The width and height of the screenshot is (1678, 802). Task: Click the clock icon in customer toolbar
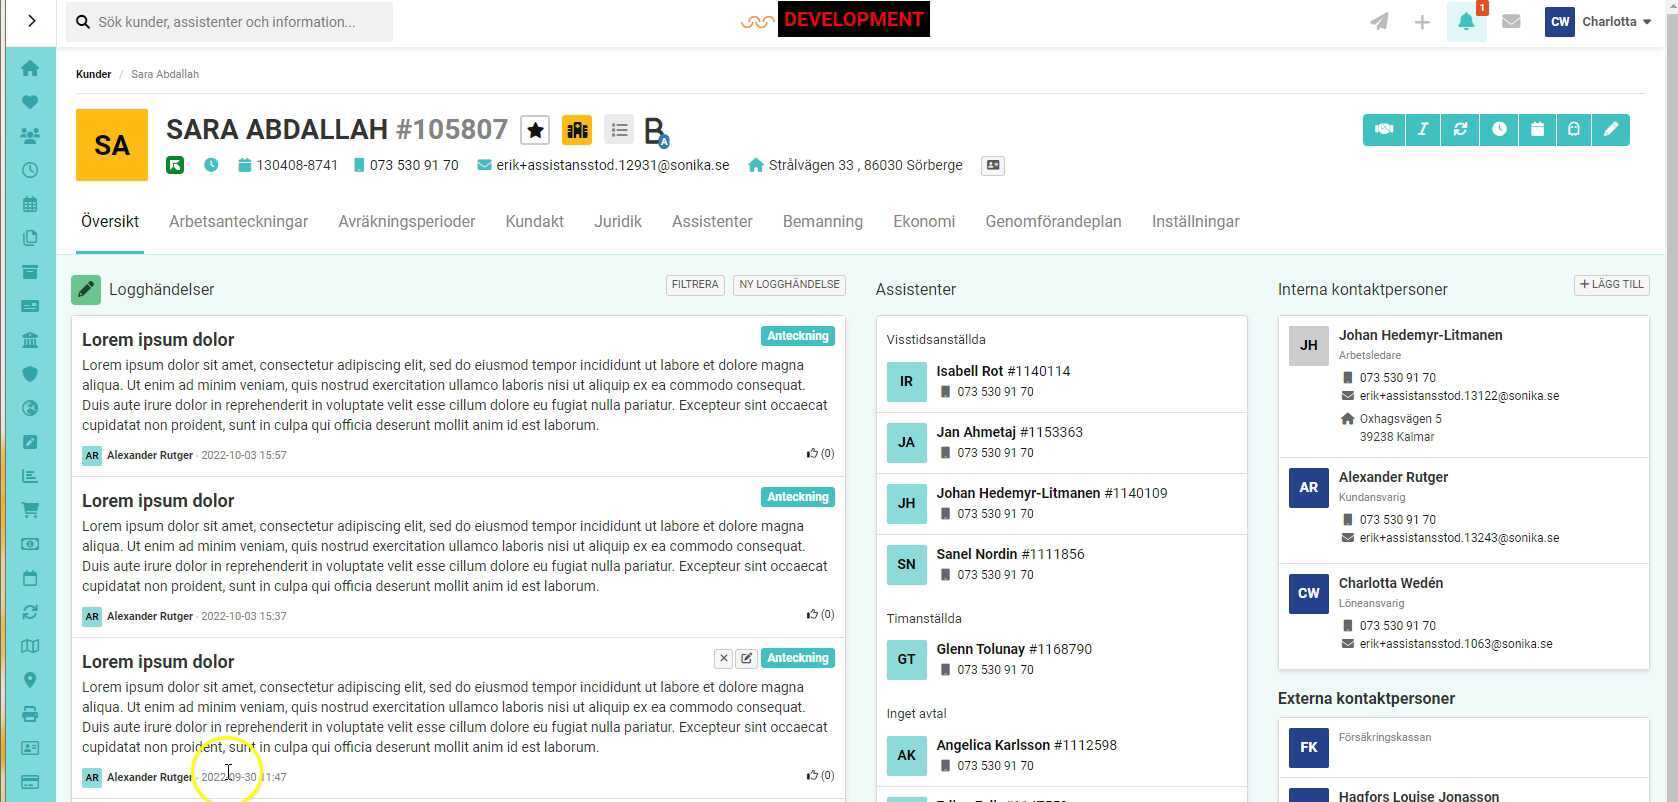1498,129
